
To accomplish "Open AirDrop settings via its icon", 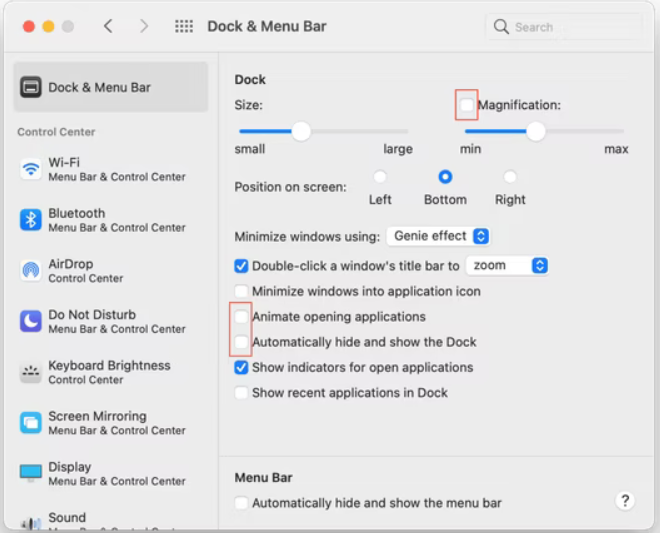I will point(31,271).
